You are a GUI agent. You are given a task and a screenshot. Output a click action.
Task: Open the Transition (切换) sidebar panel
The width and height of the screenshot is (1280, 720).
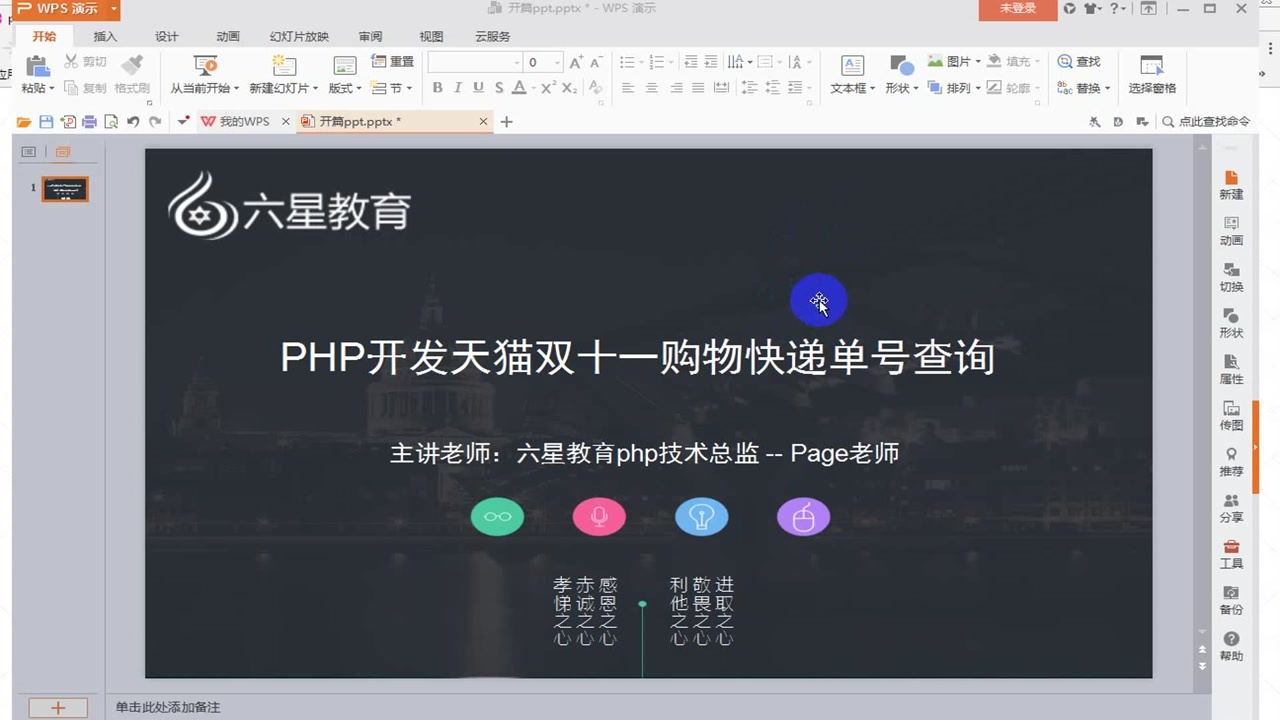point(1231,277)
